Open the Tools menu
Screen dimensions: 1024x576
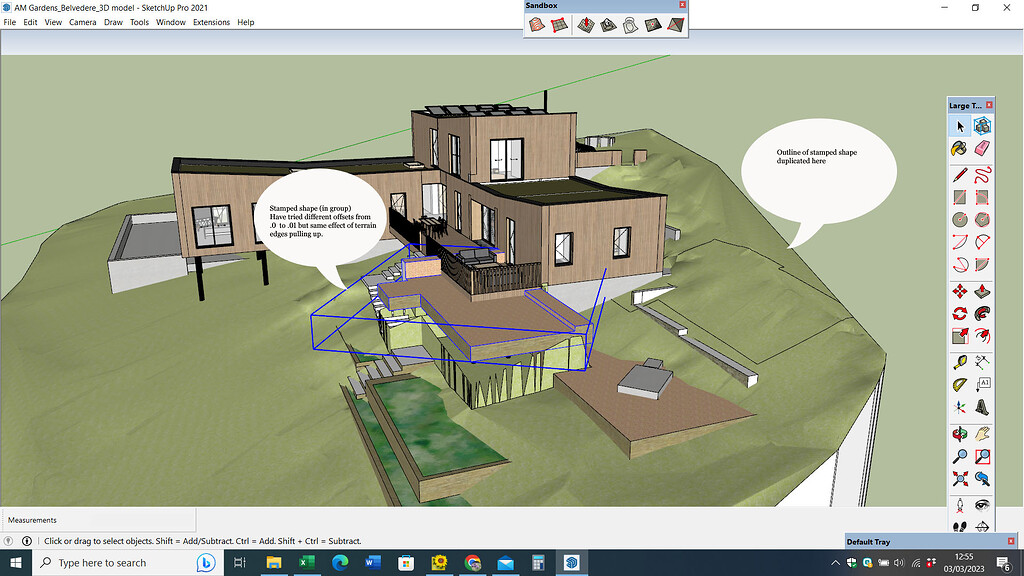(x=139, y=21)
